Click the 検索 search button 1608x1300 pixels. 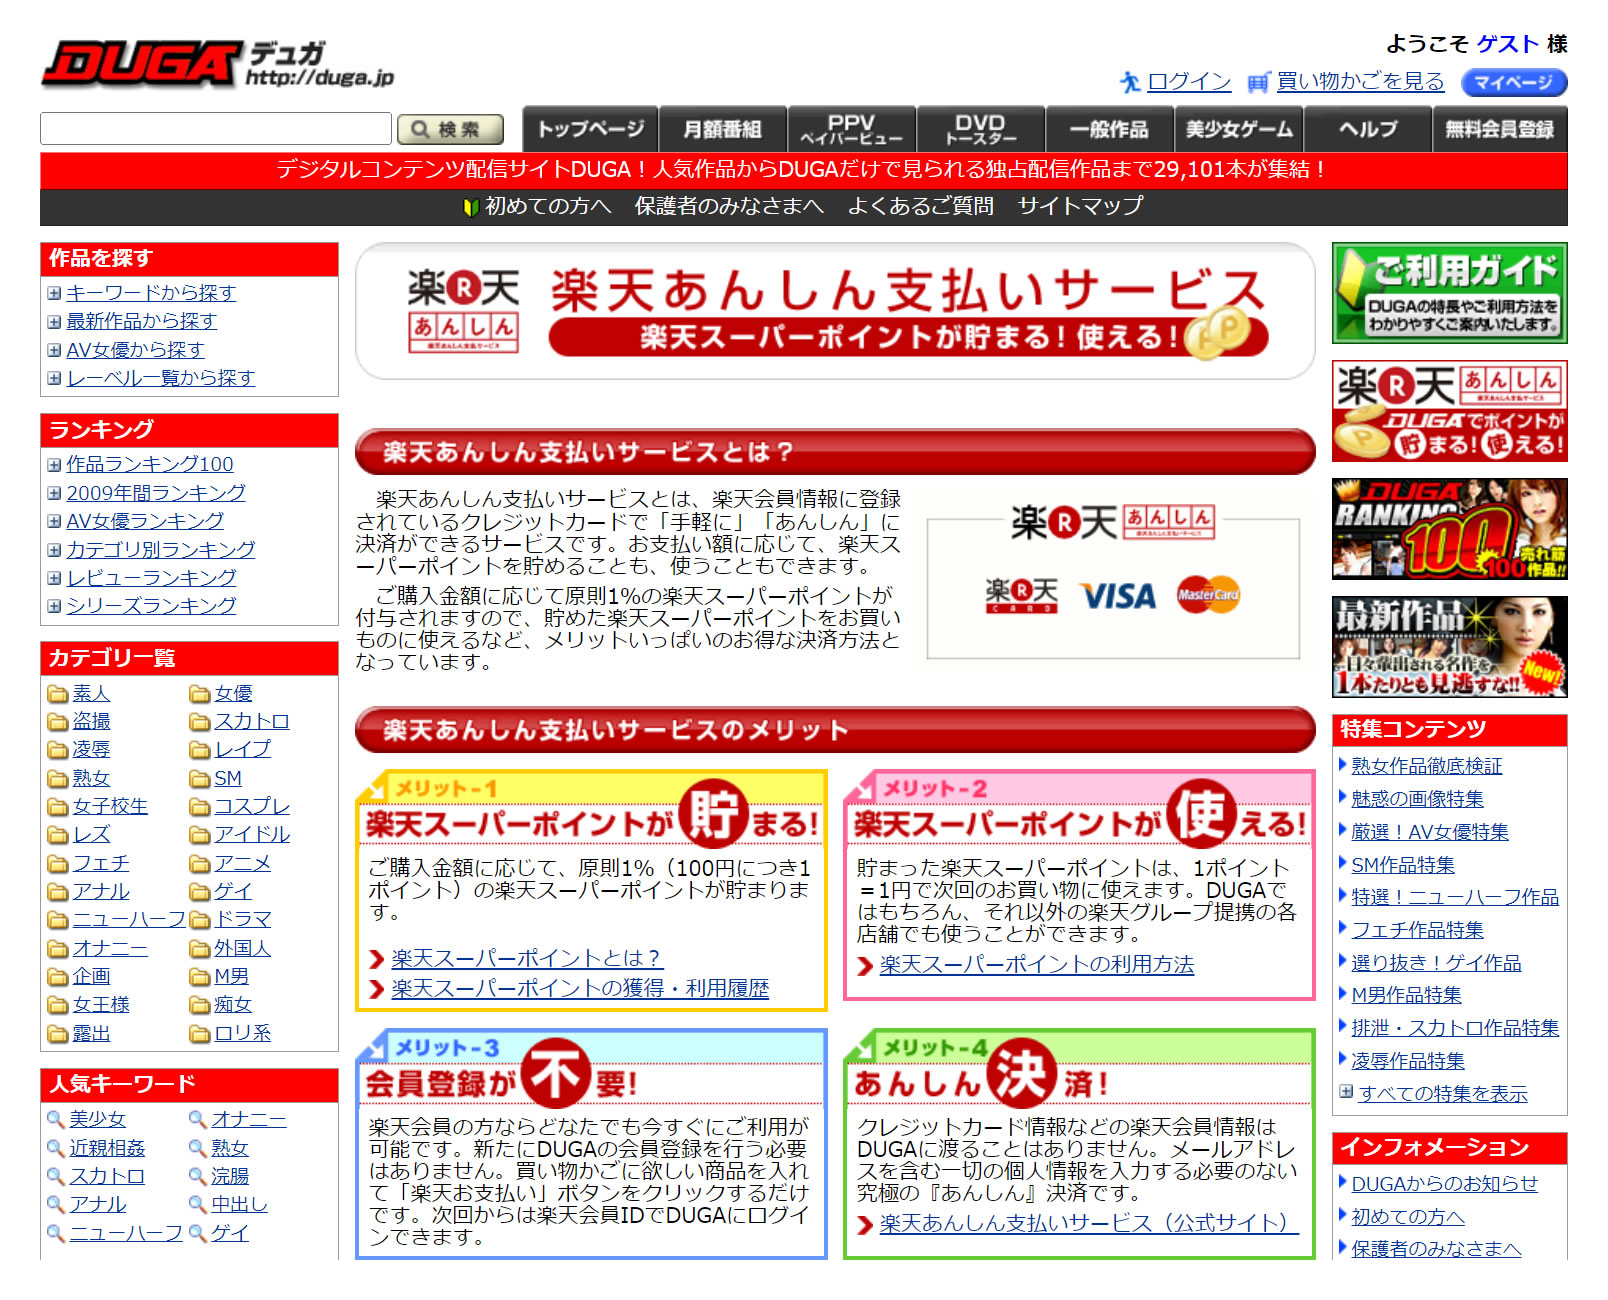[450, 130]
